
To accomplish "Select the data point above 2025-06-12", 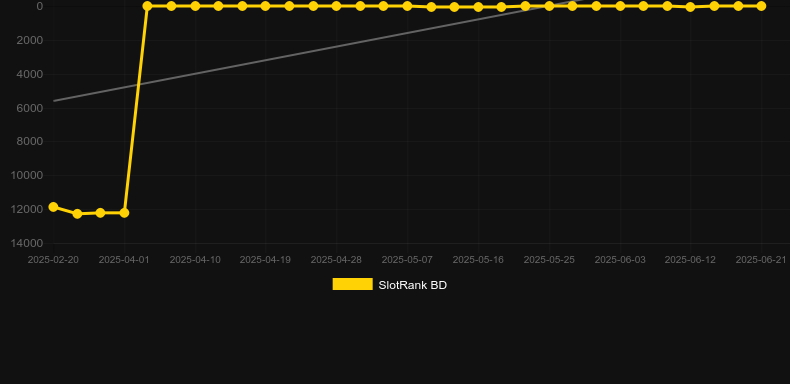I will [x=690, y=7].
